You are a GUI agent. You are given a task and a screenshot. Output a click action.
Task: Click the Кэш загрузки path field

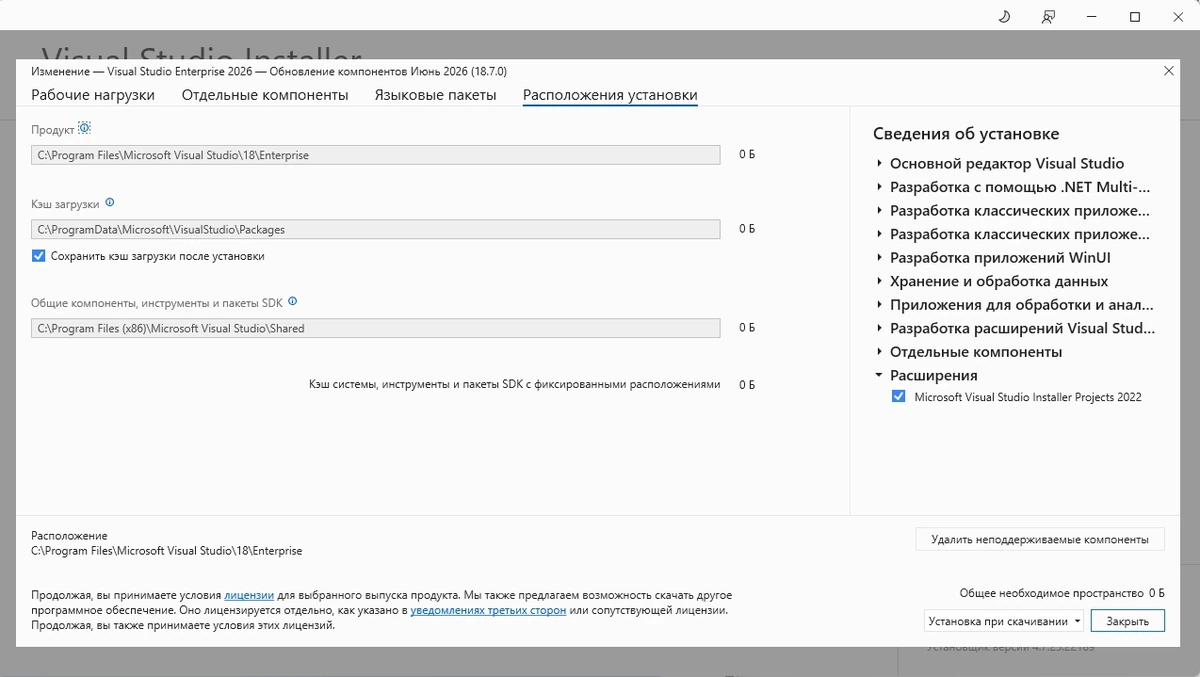coord(376,229)
